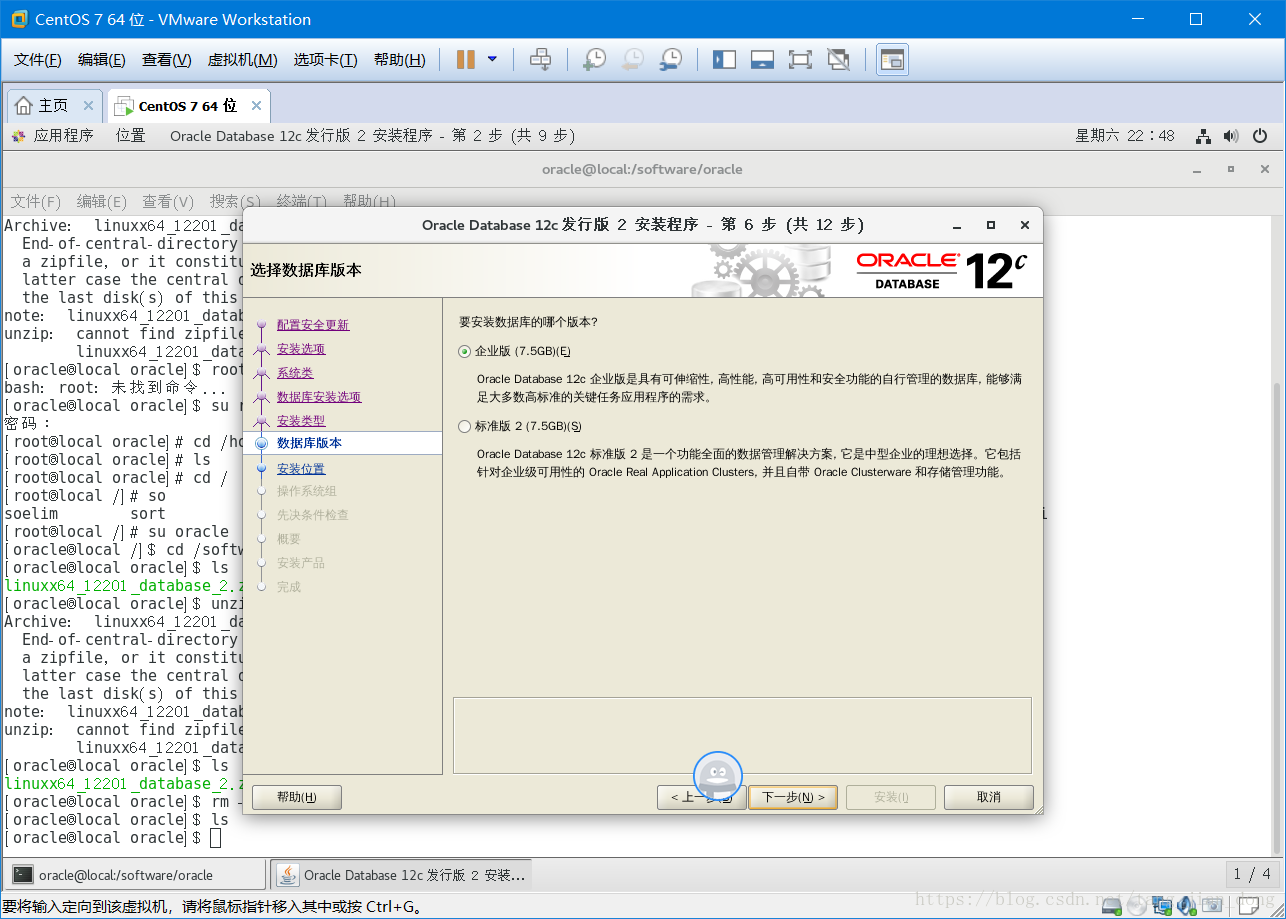Go to 配置安全更新 step link
1286x919 pixels.
pos(313,325)
